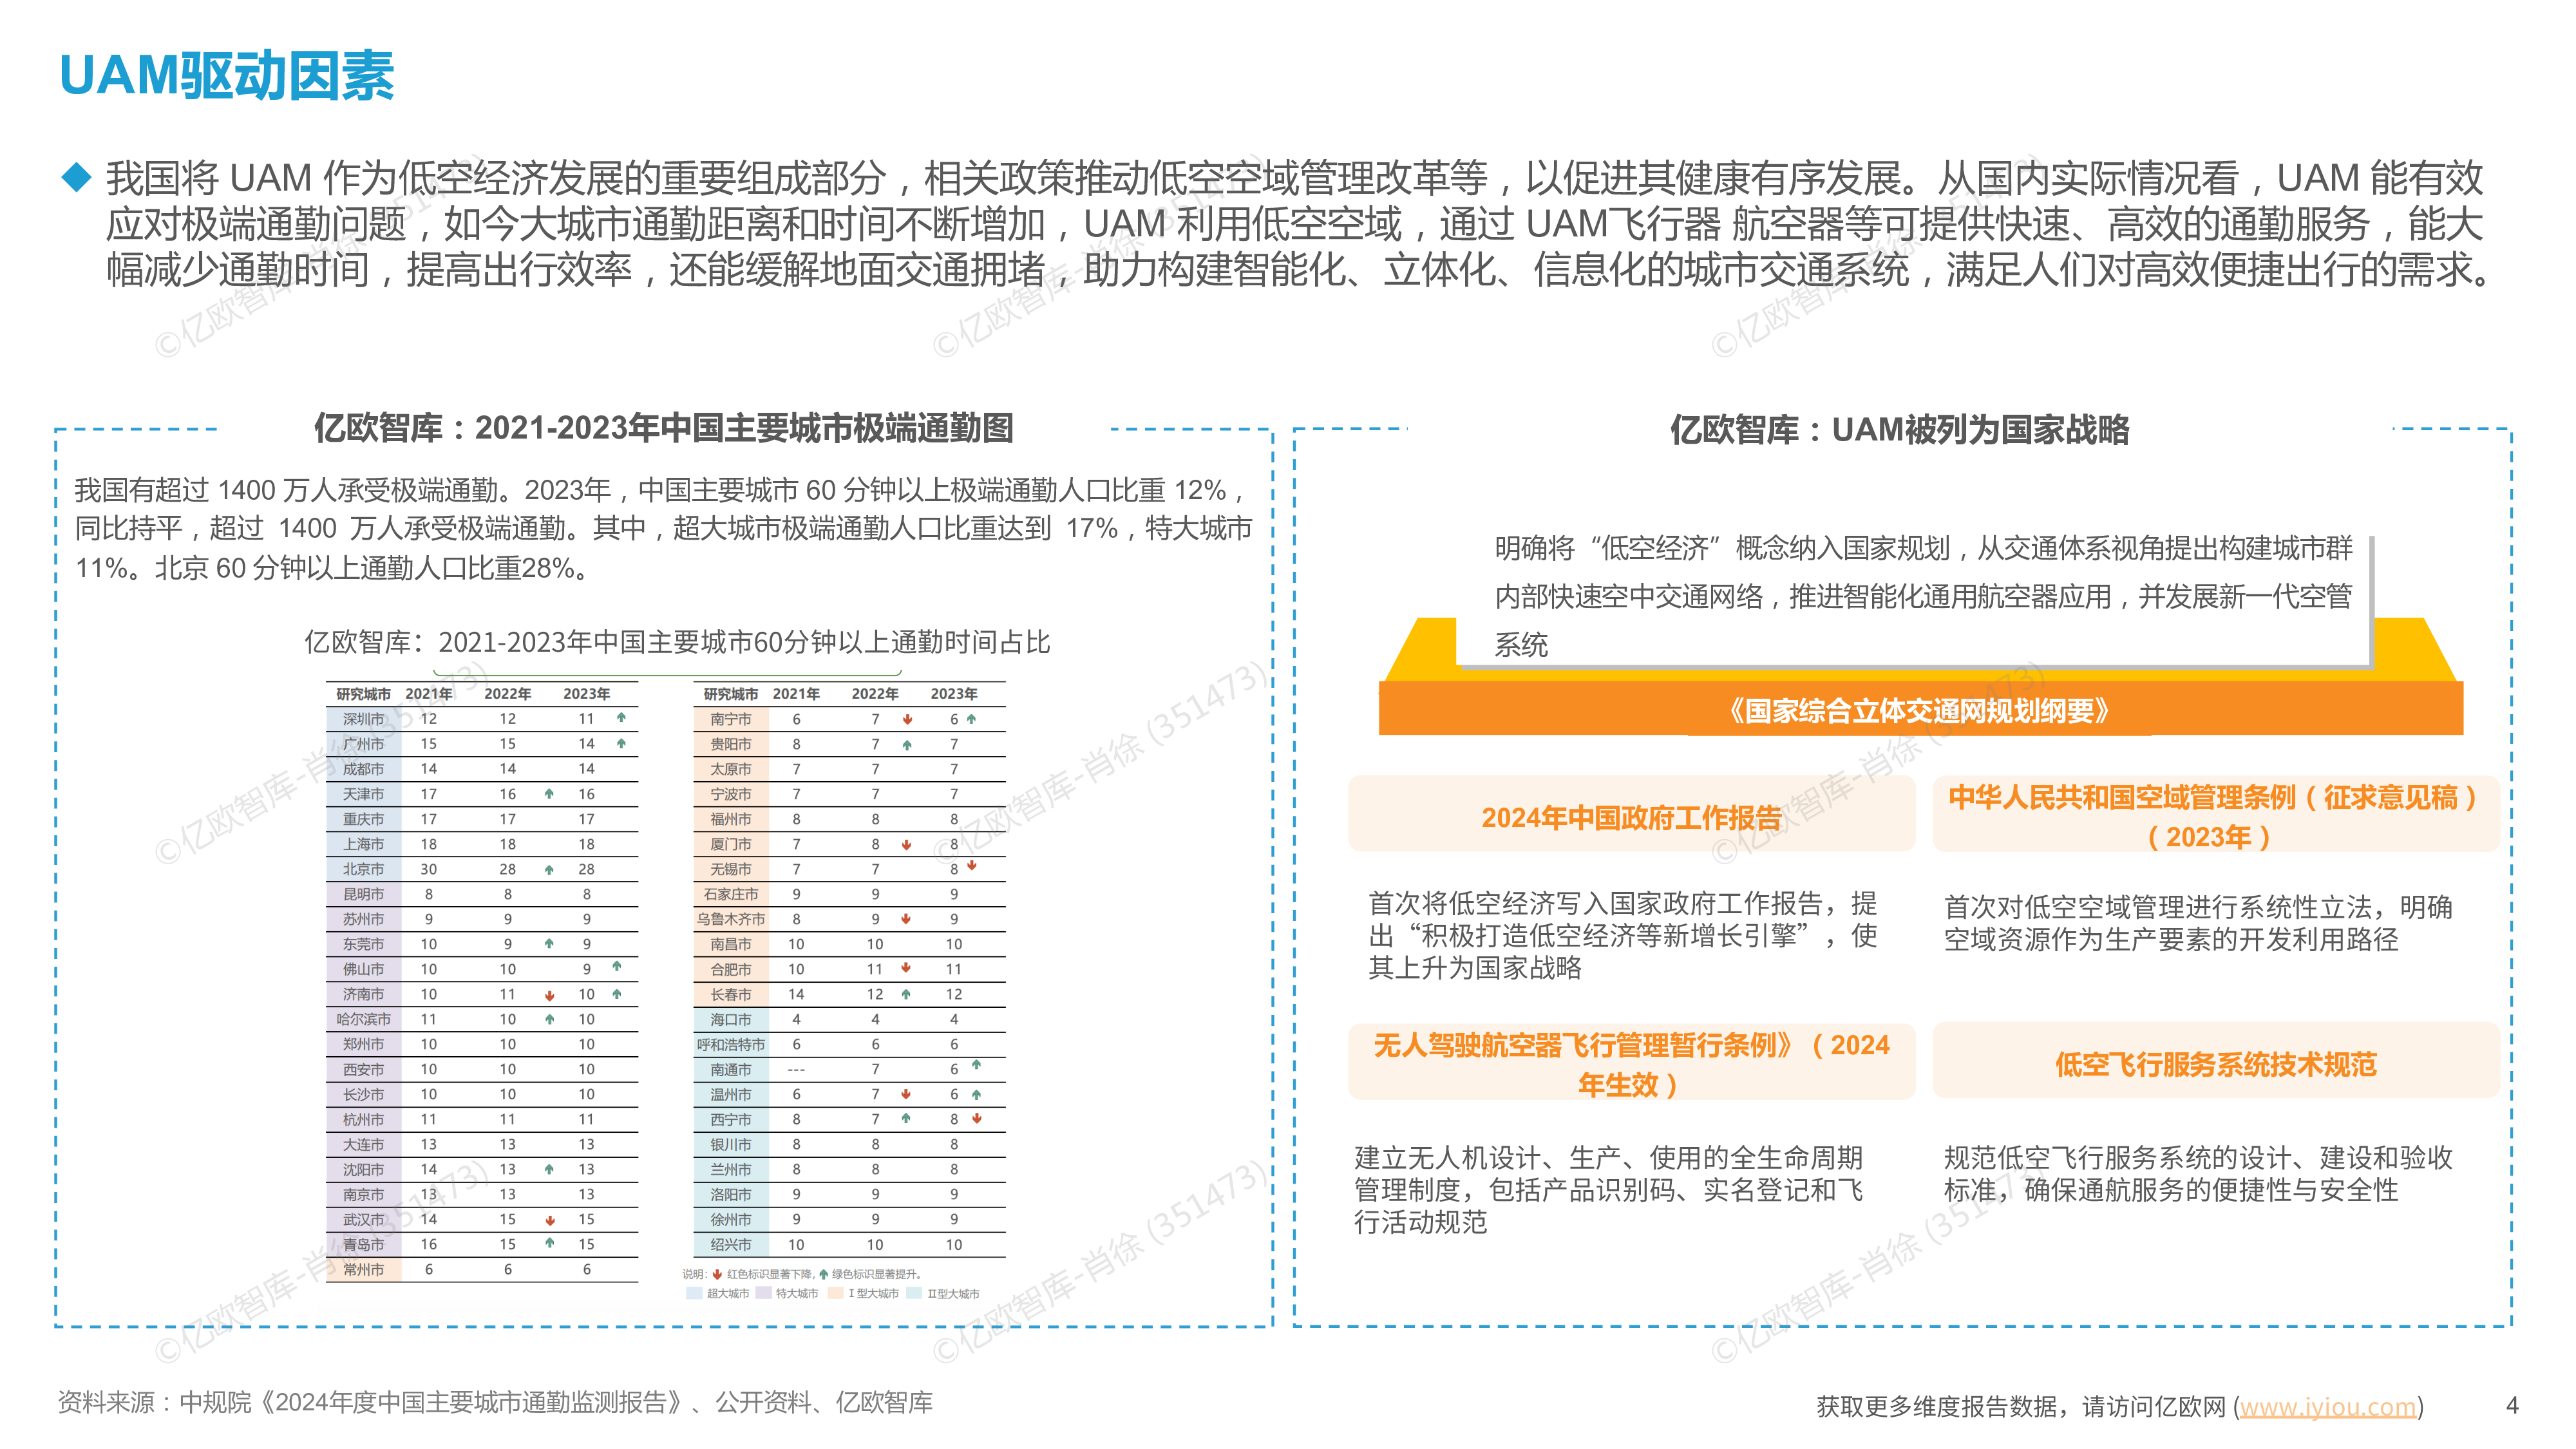Click the green up arrow in 沈阳市 row
The width and height of the screenshot is (2576, 1449).
coord(549,1168)
